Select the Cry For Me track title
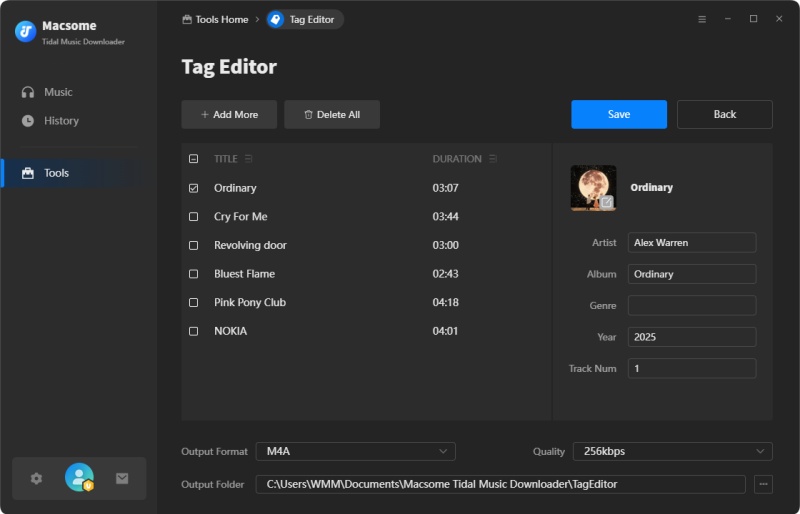Viewport: 800px width, 514px height. [240, 216]
